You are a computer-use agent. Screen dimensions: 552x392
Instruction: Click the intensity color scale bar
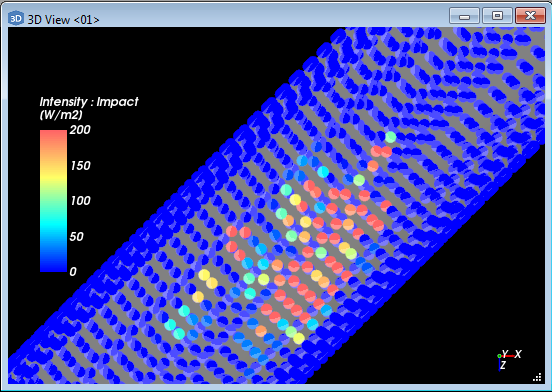click(x=53, y=201)
